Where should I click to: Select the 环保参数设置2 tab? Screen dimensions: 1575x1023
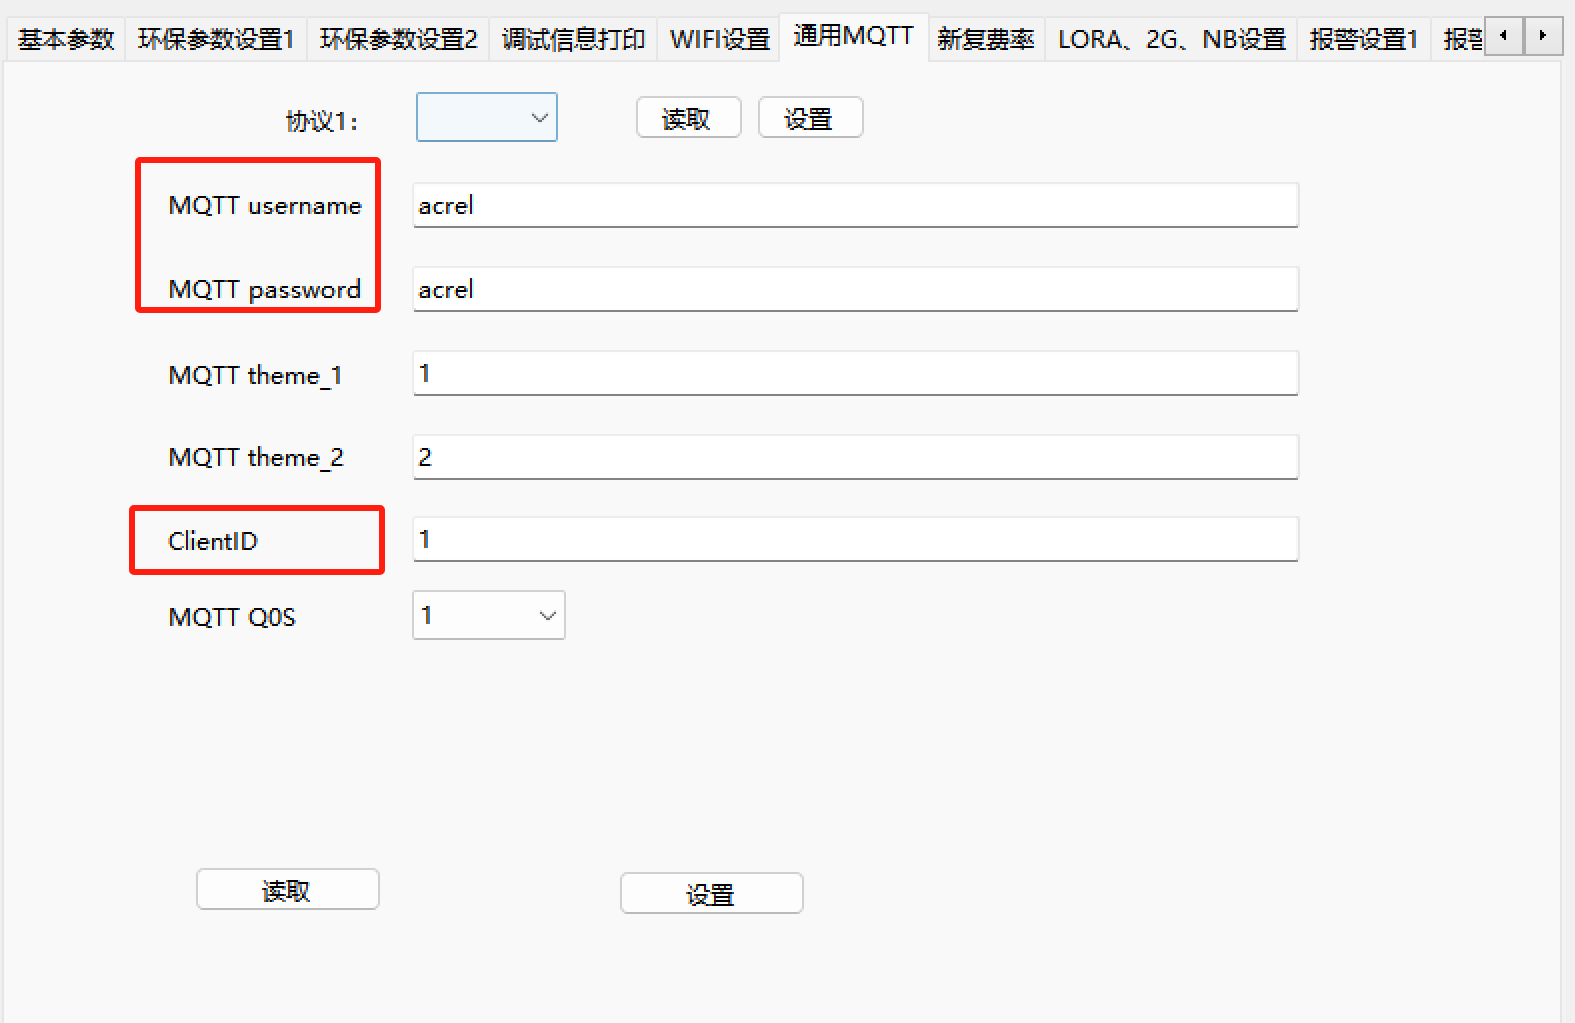point(398,39)
